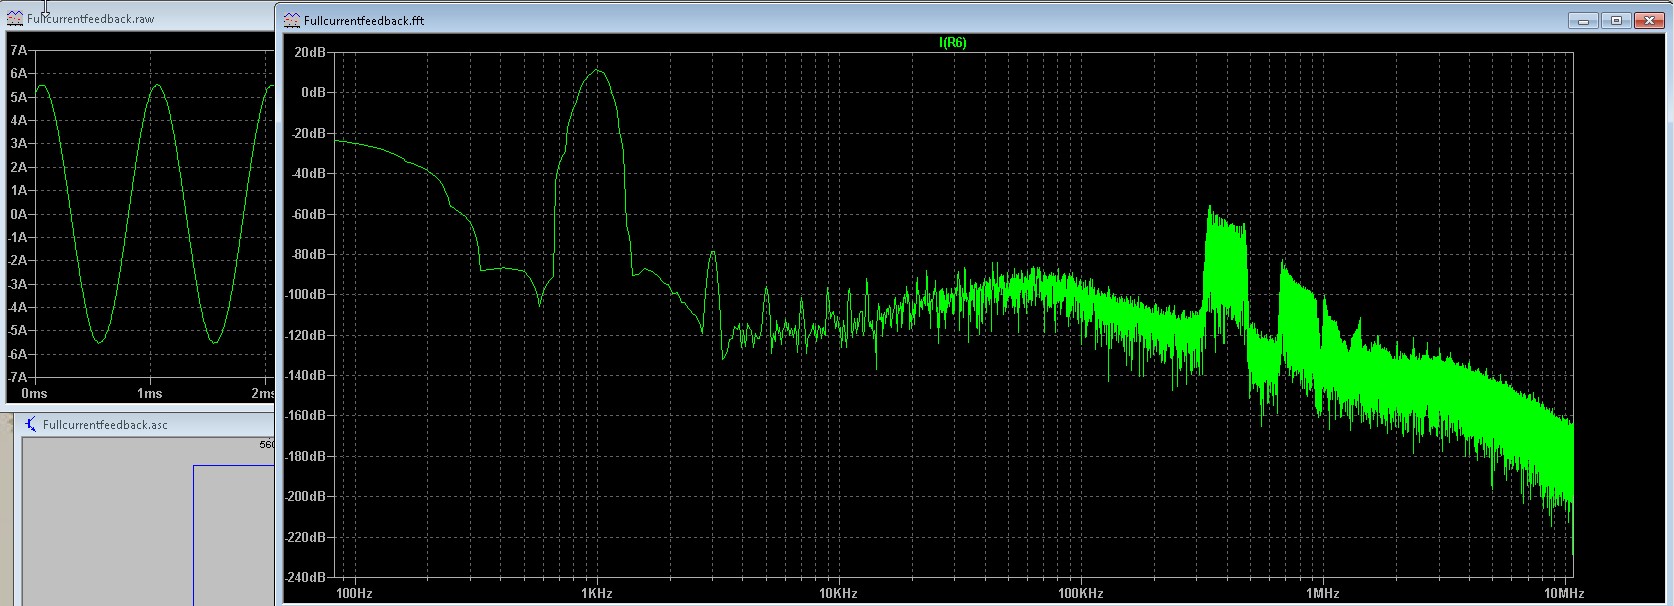Click the "0ms" time axis label
1674x606 pixels.
pos(34,394)
